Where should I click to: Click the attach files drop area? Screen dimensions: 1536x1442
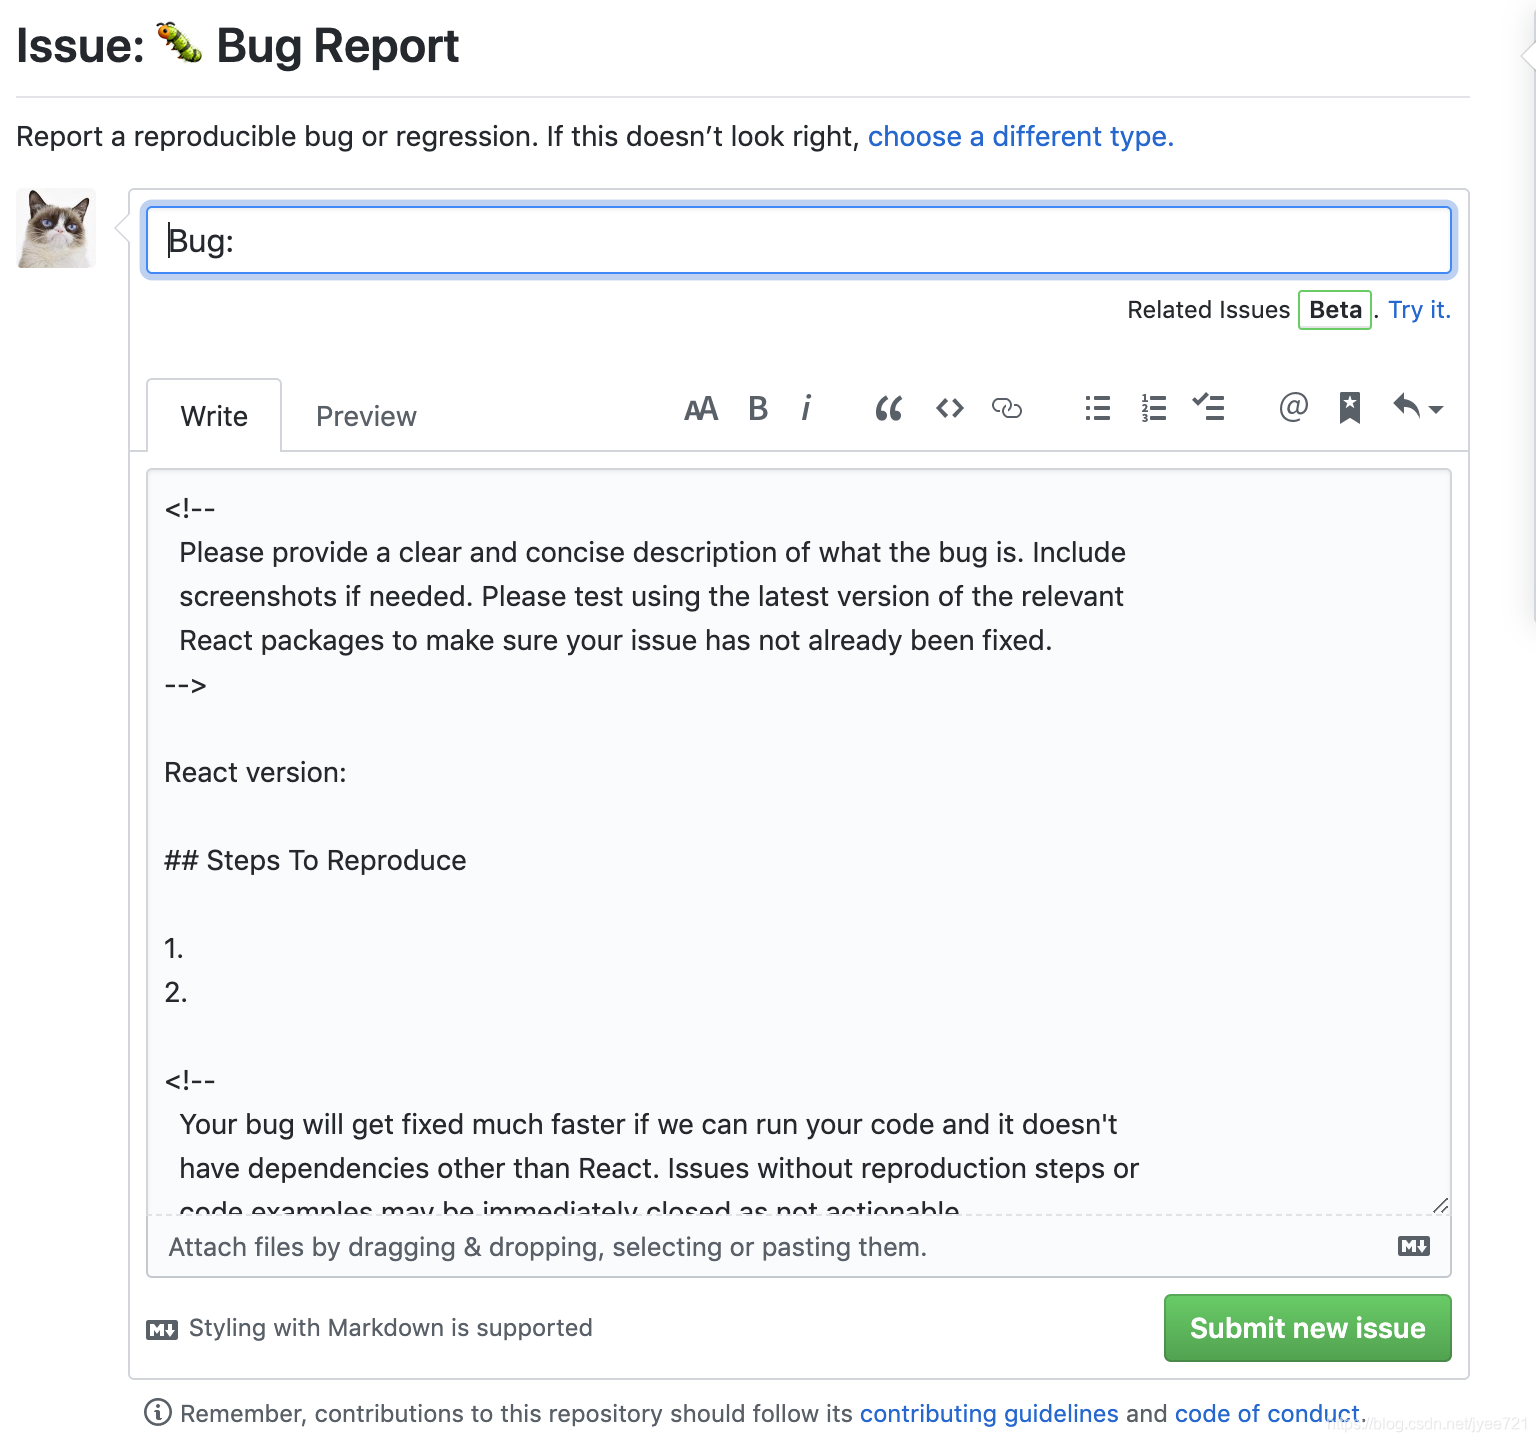(x=798, y=1247)
